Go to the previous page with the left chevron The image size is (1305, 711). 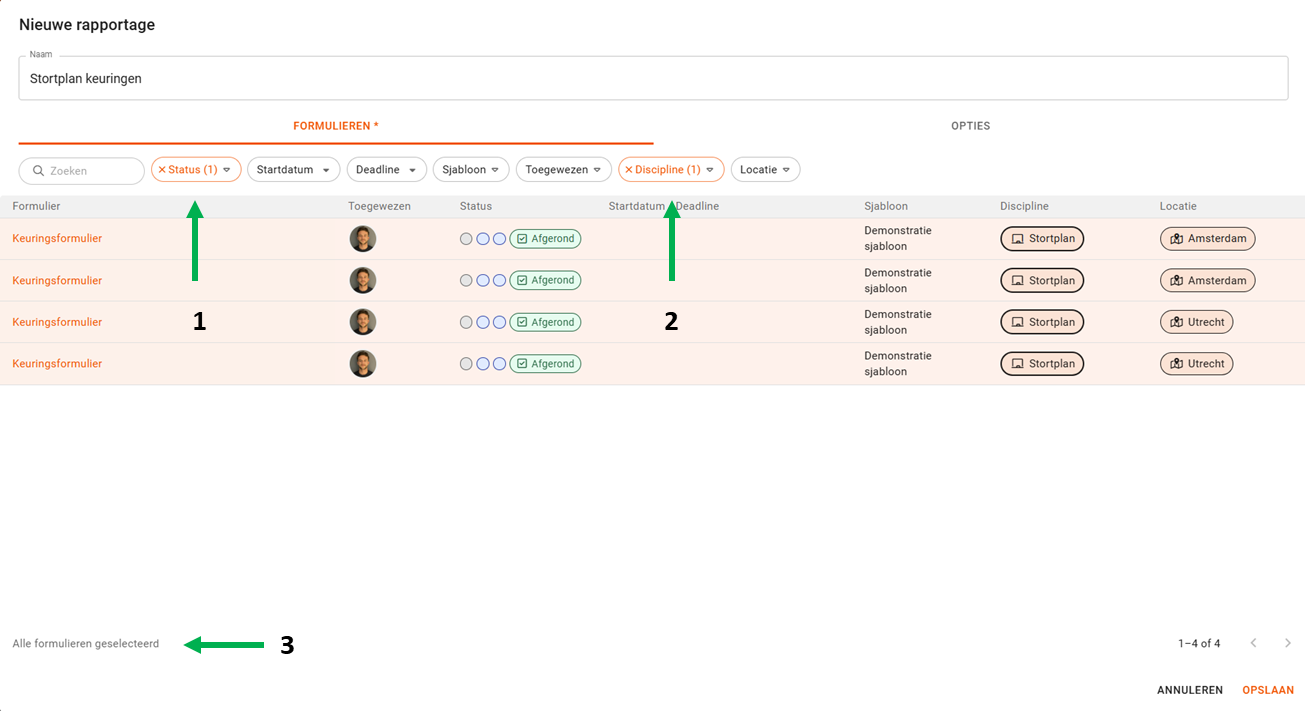[1253, 643]
